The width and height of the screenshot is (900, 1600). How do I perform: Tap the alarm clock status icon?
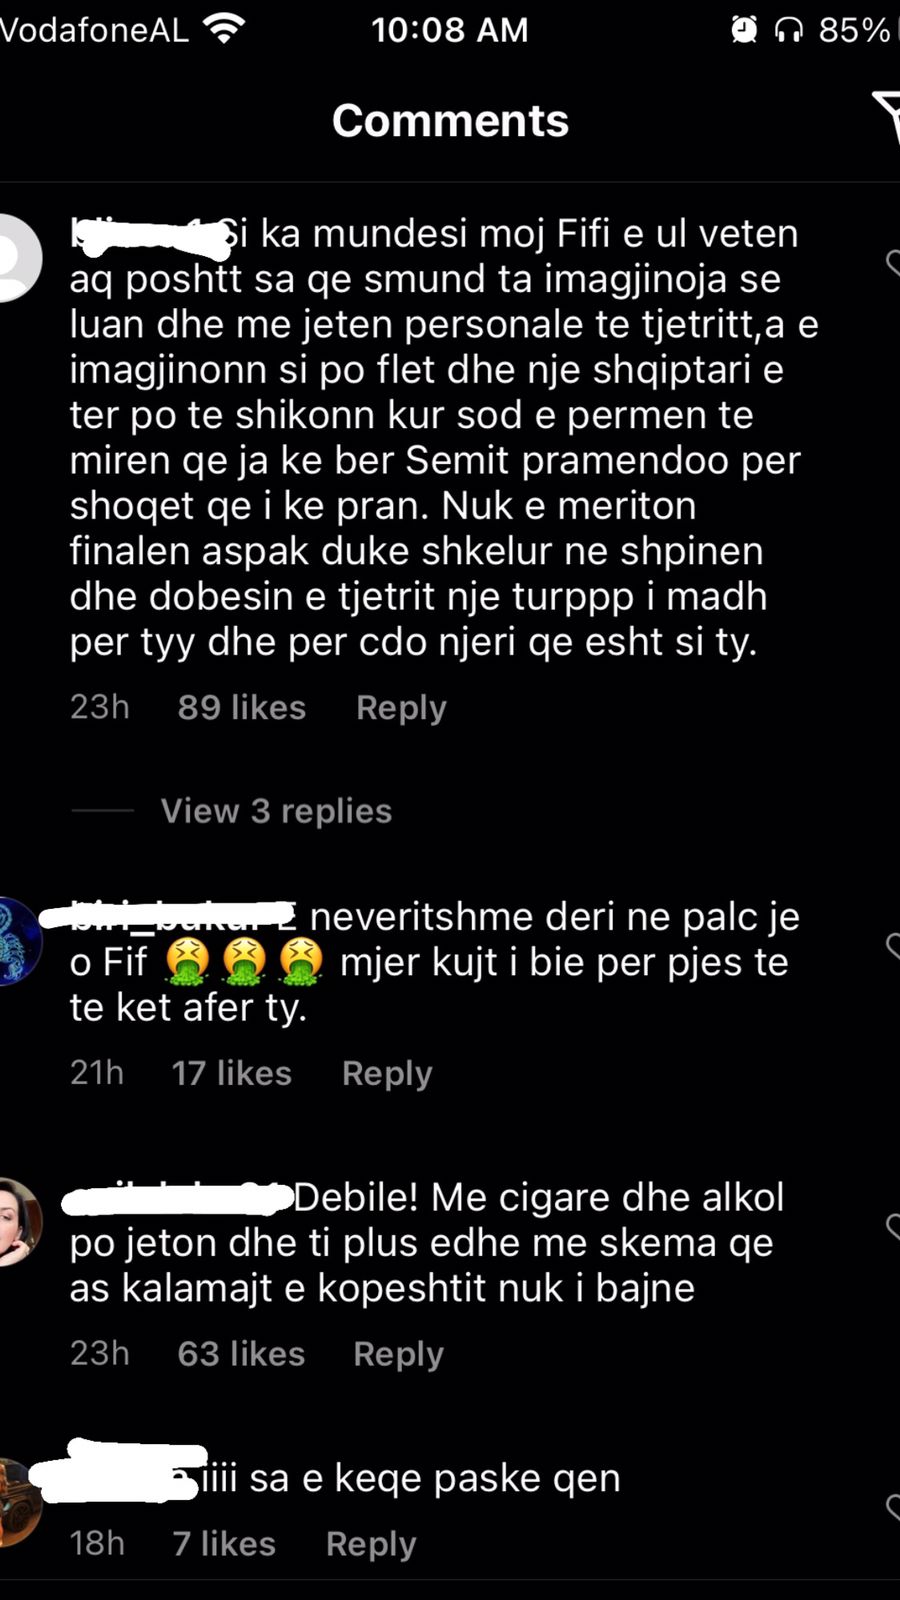(x=744, y=30)
